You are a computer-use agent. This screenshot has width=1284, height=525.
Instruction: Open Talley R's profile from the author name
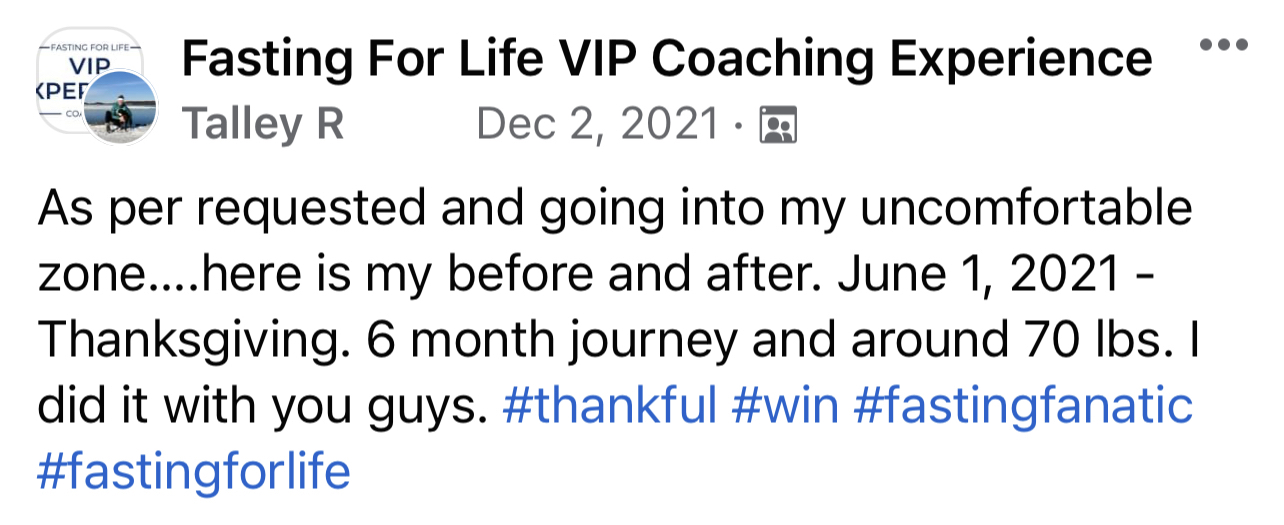pyautogui.click(x=263, y=125)
